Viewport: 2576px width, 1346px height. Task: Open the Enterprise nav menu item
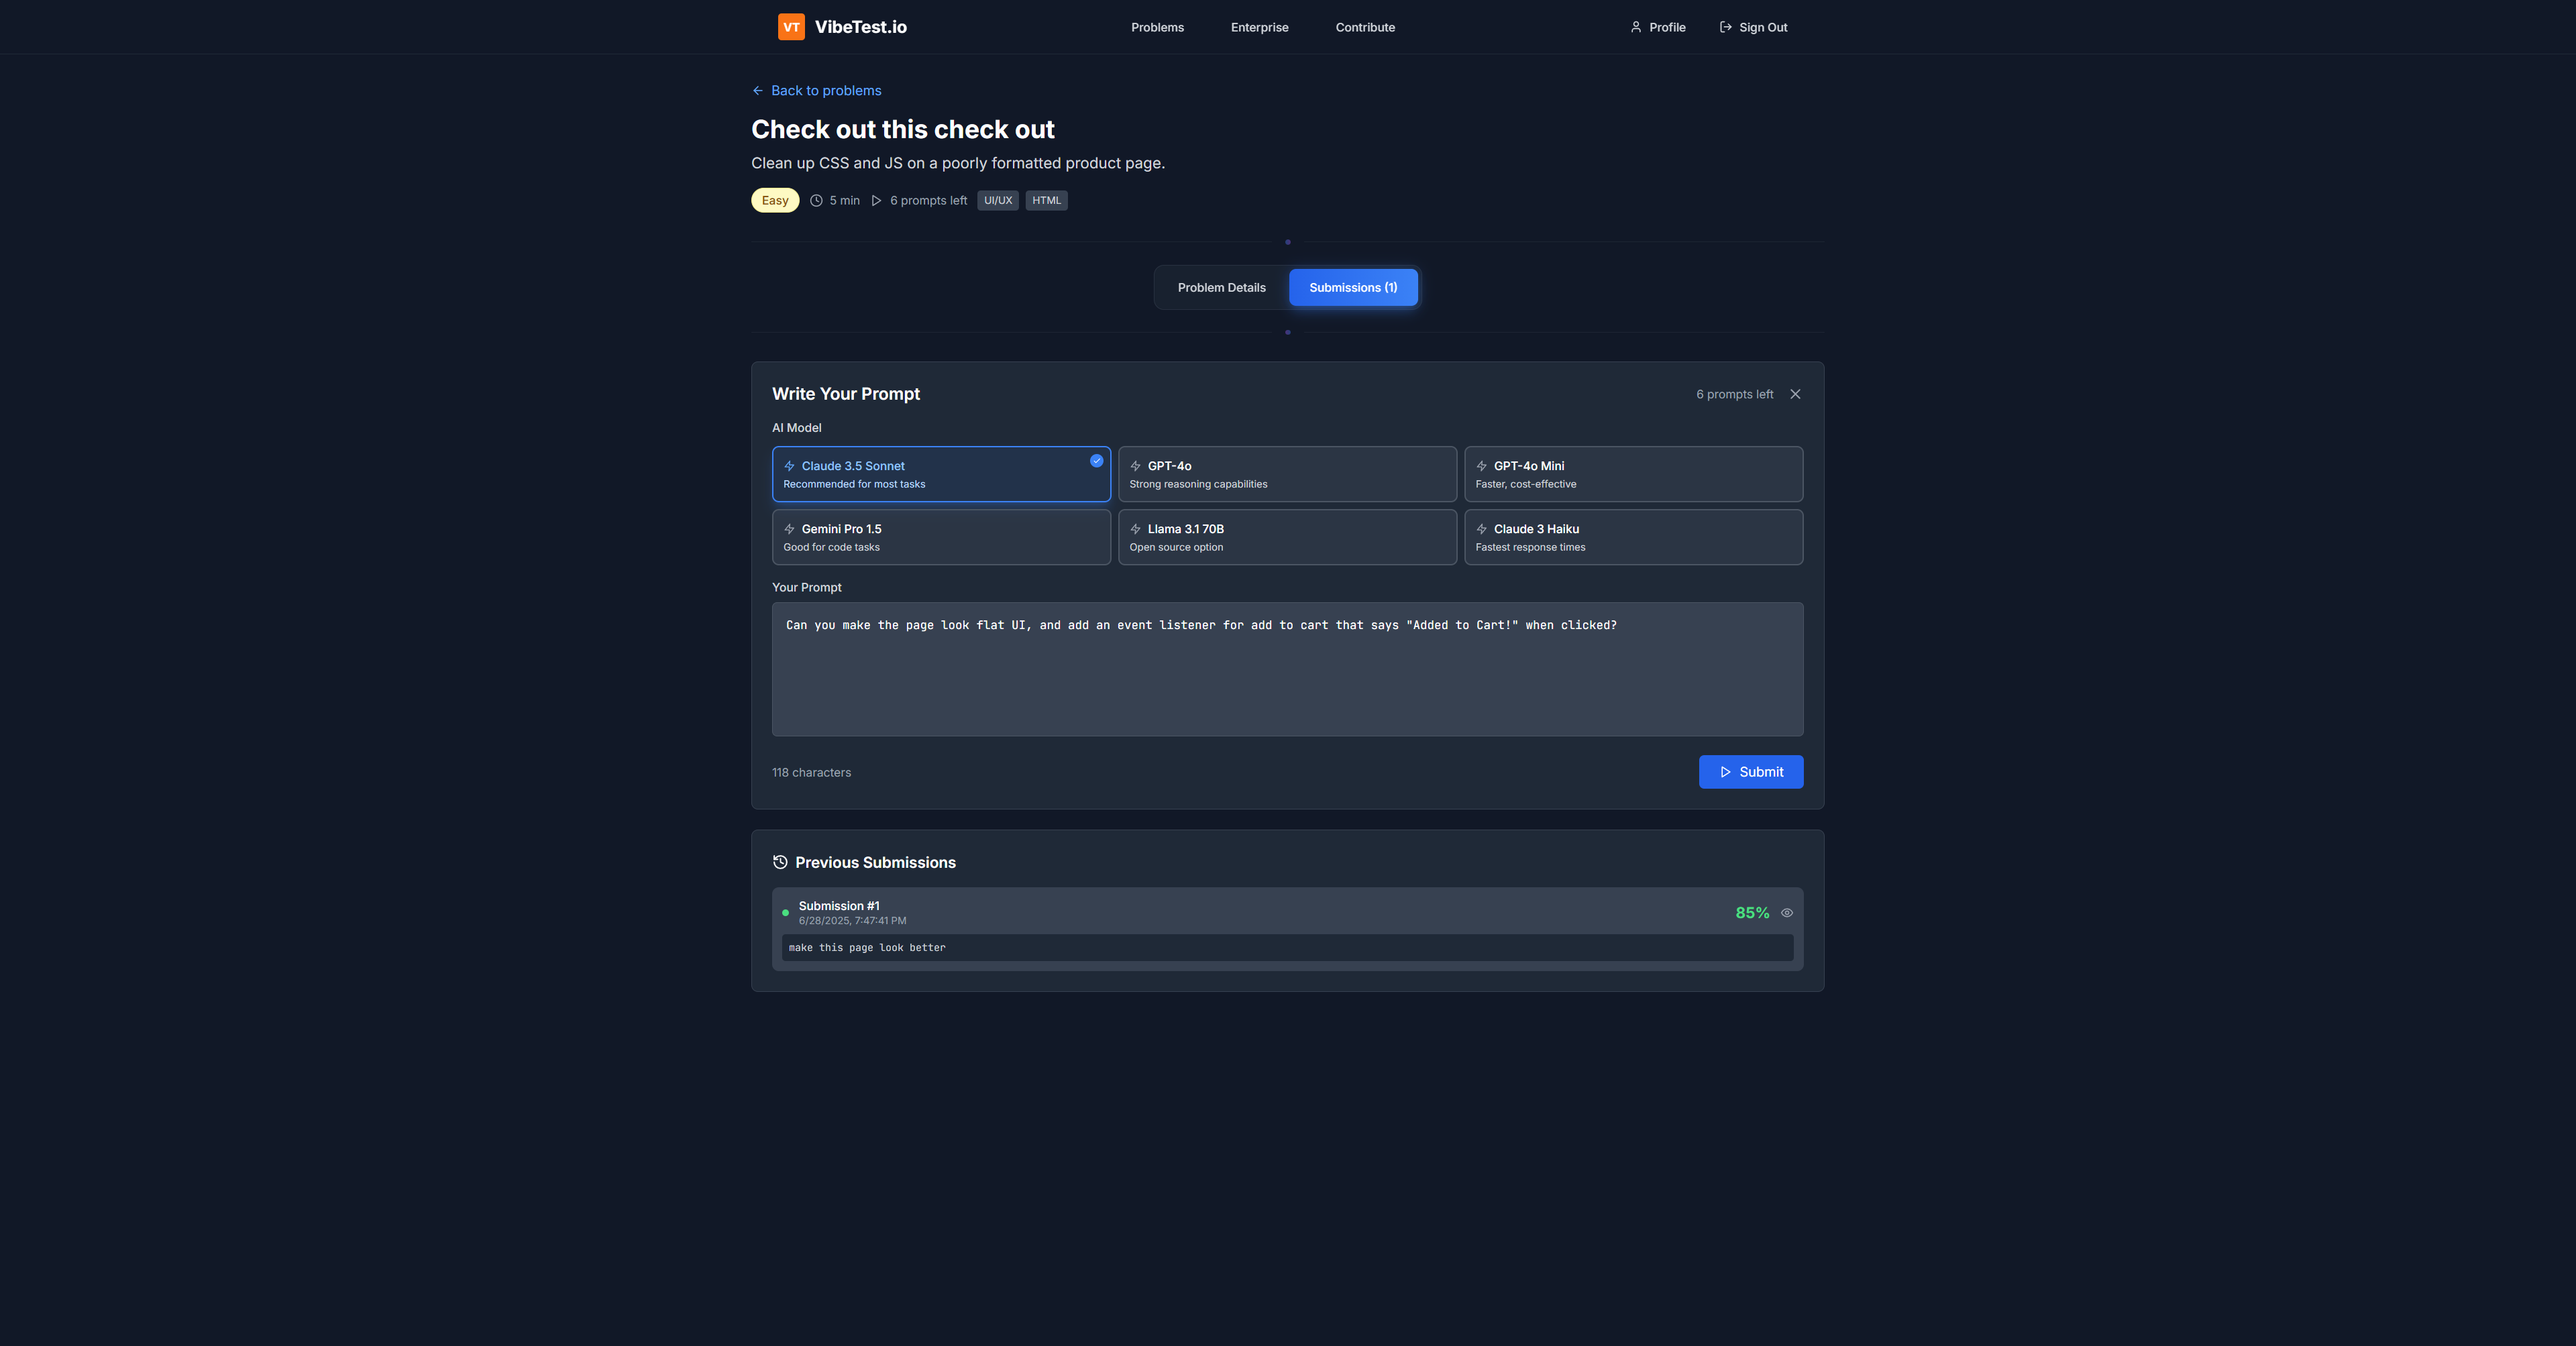point(1259,28)
